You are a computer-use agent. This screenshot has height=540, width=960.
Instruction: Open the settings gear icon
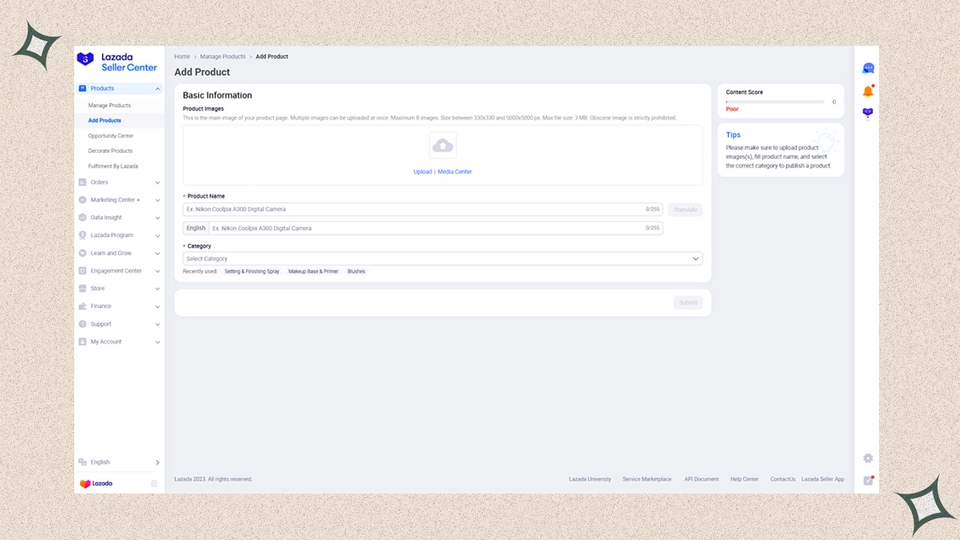[x=868, y=458]
